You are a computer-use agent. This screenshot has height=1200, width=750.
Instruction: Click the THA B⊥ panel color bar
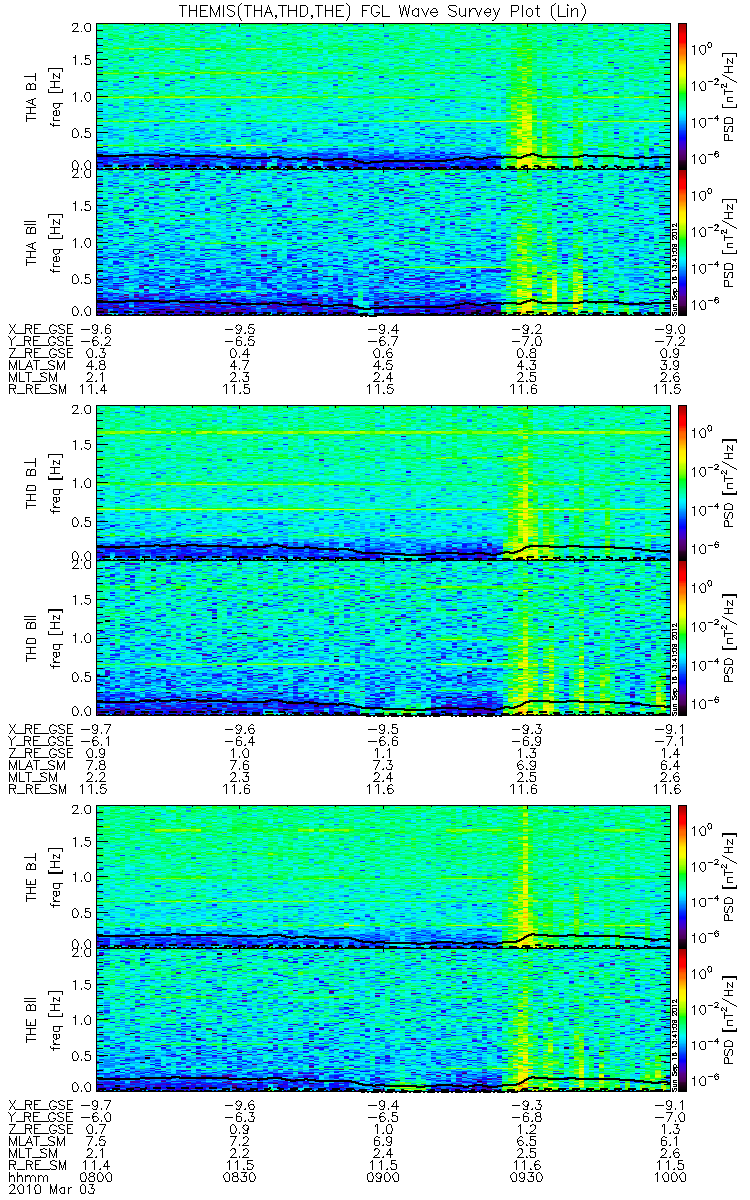coord(683,95)
